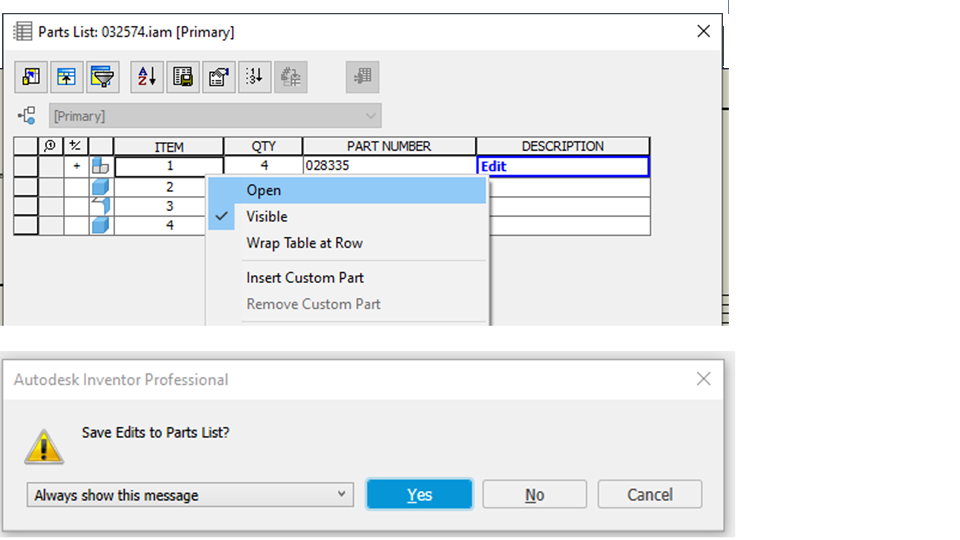Expand item 1 row with plus sign
The width and height of the screenshot is (960, 540).
pos(77,165)
